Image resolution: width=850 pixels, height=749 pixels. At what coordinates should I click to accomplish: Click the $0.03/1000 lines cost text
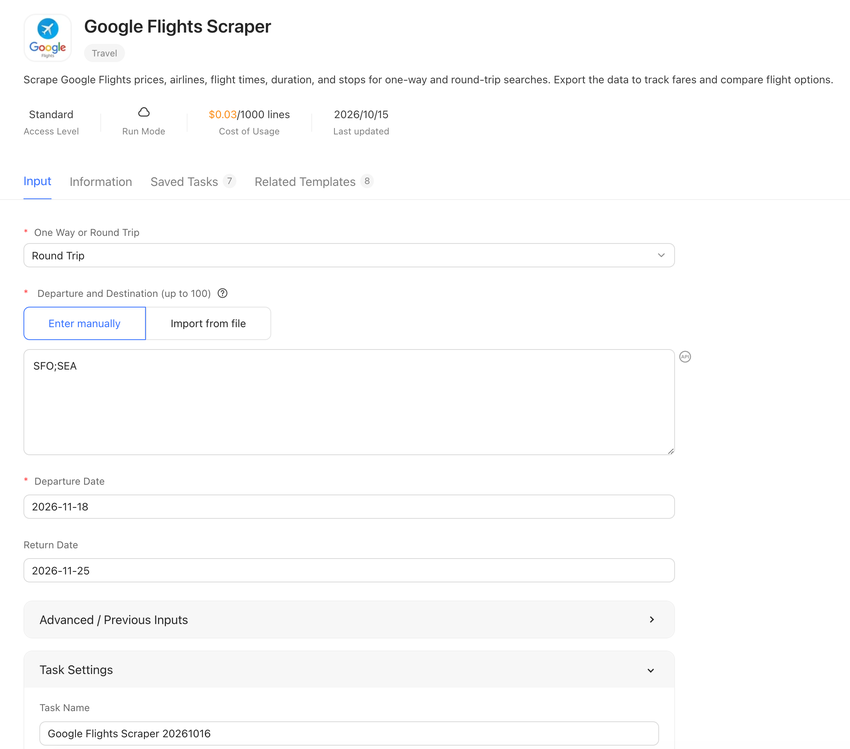coord(249,114)
